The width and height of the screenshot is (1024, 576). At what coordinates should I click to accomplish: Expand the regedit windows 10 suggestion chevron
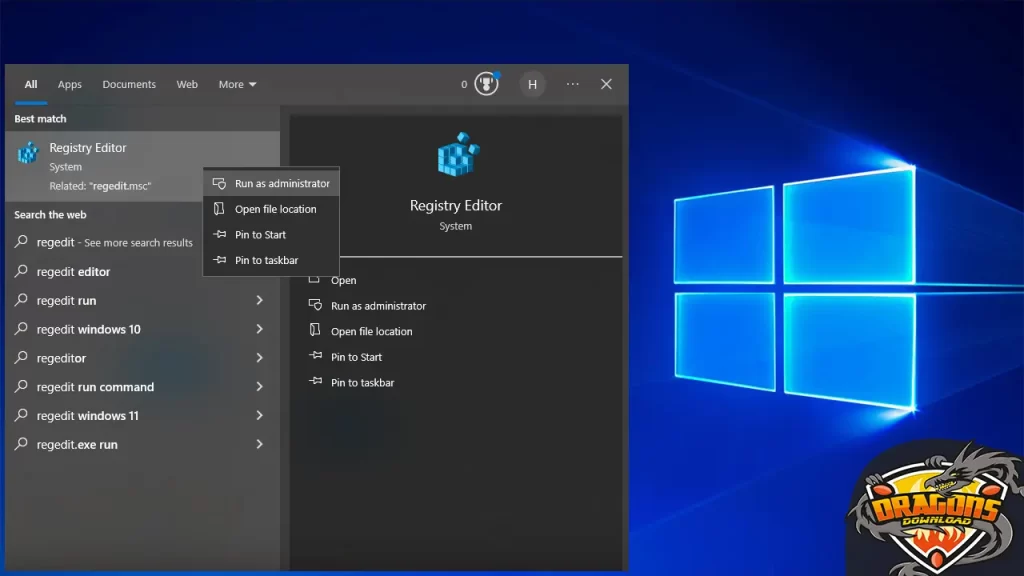point(259,330)
